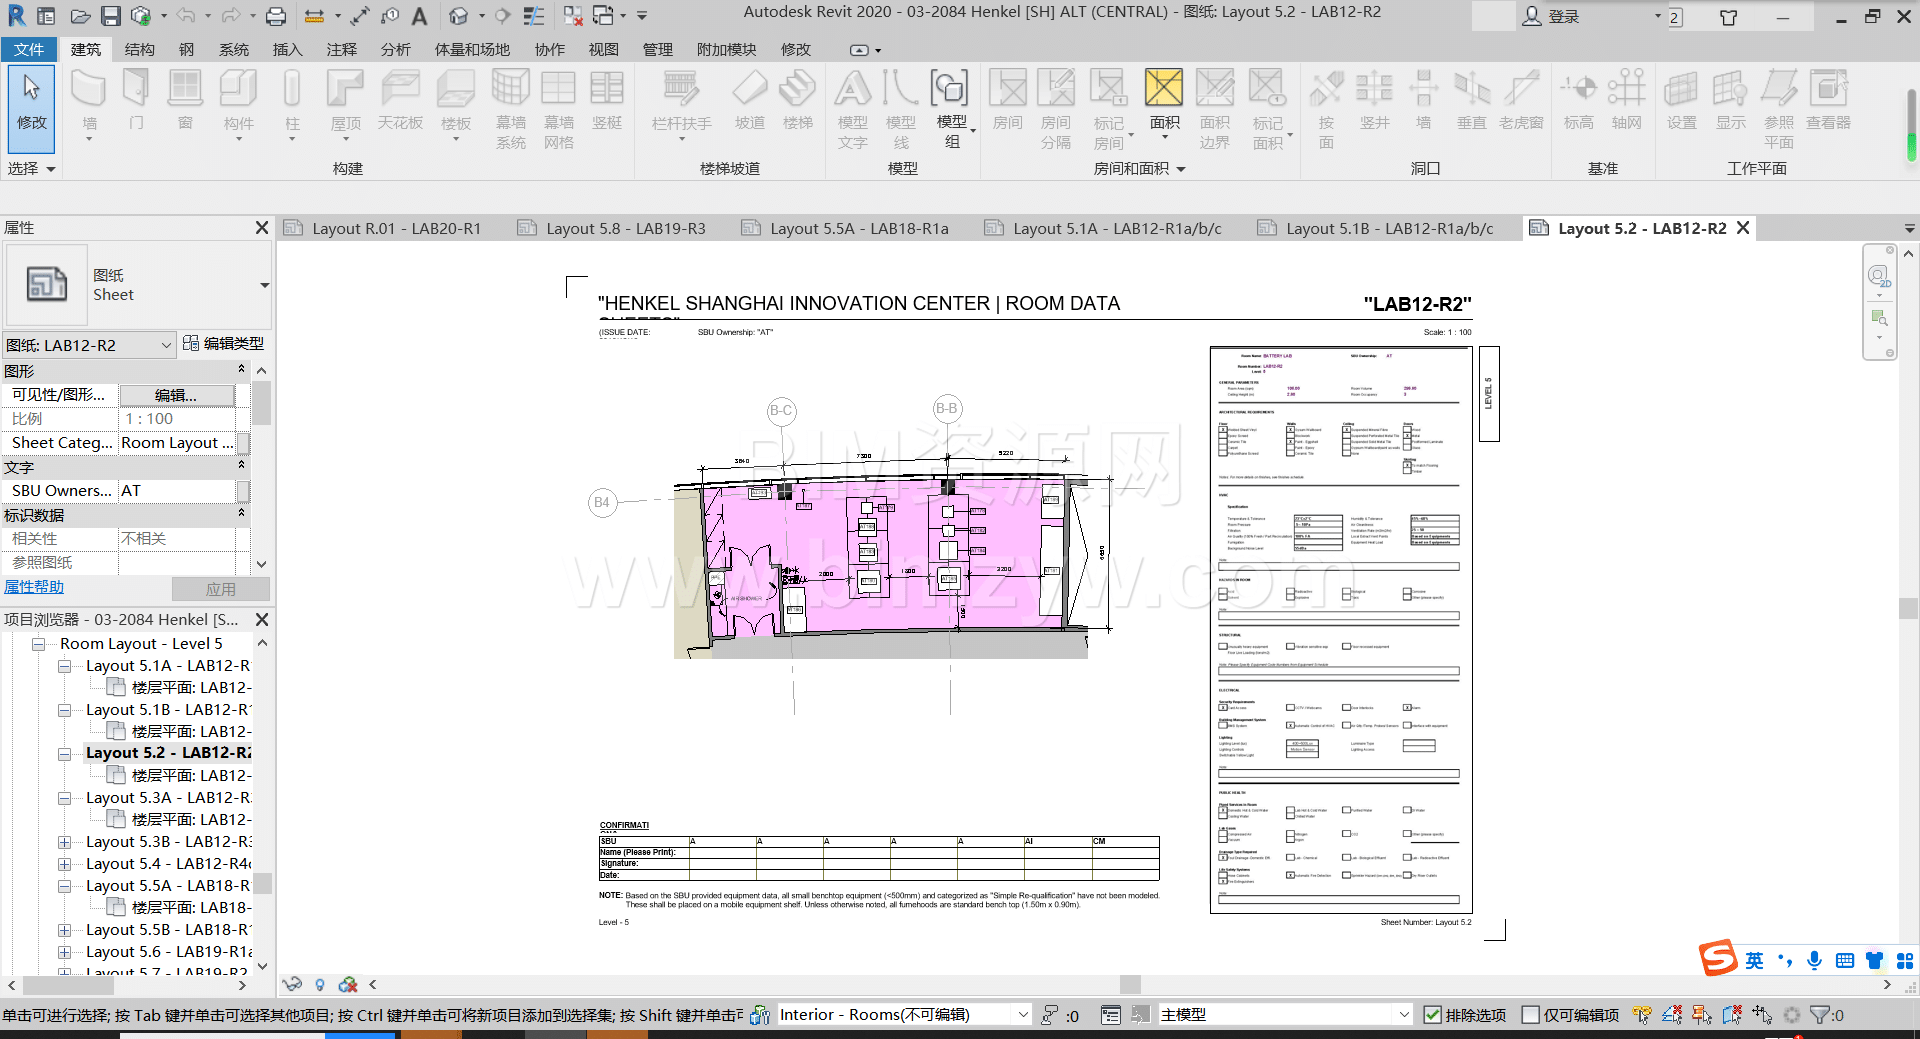Toggle the 仅可编辑项 checkbox
The height and width of the screenshot is (1039, 1920).
pos(1530,1015)
